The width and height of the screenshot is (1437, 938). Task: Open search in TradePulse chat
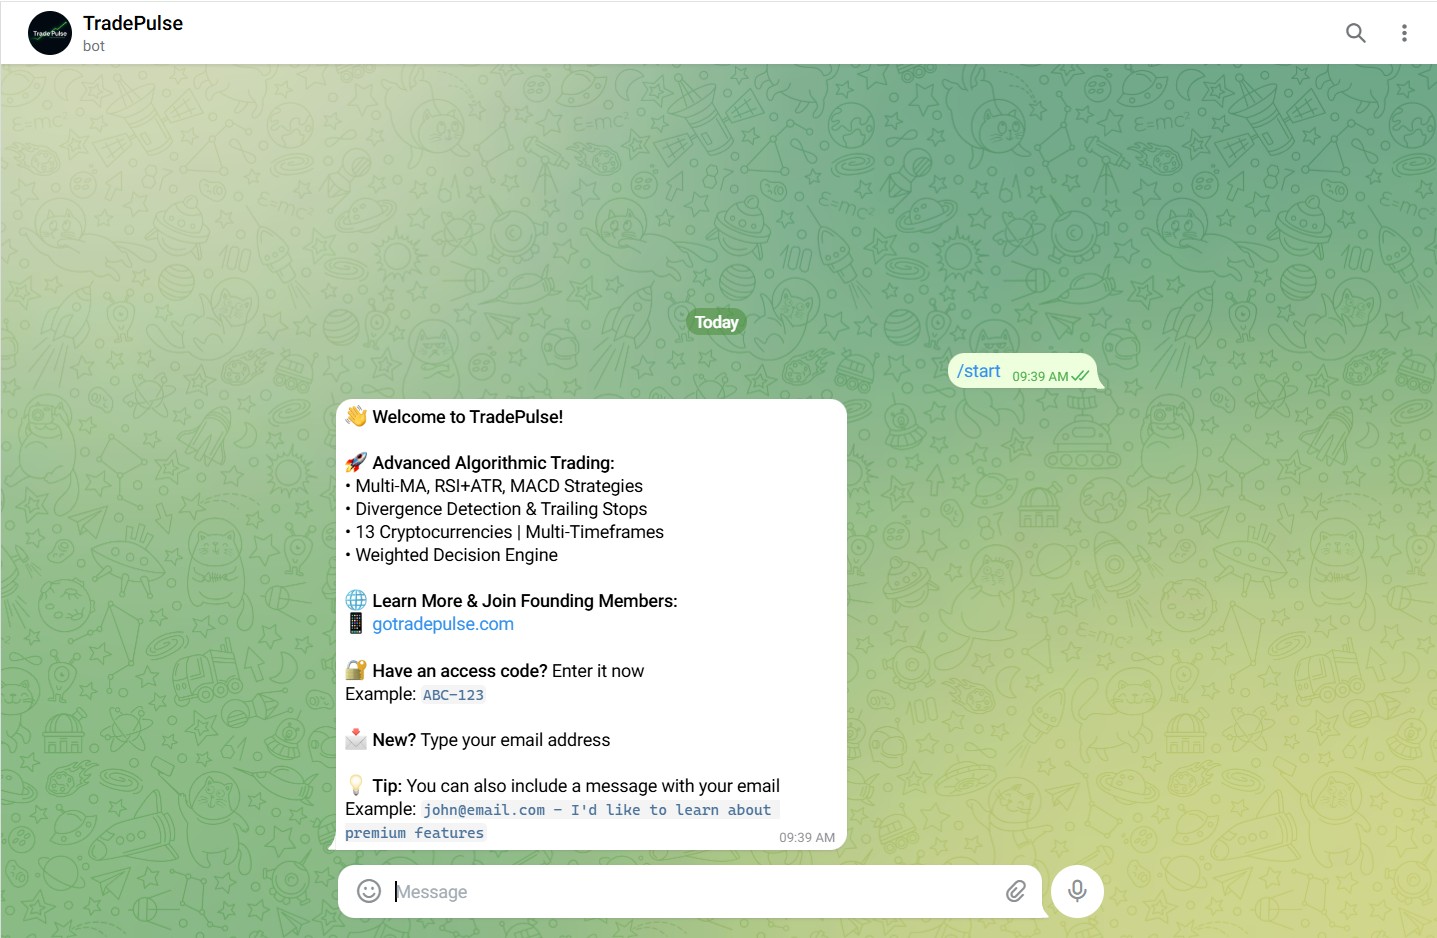[x=1355, y=33]
